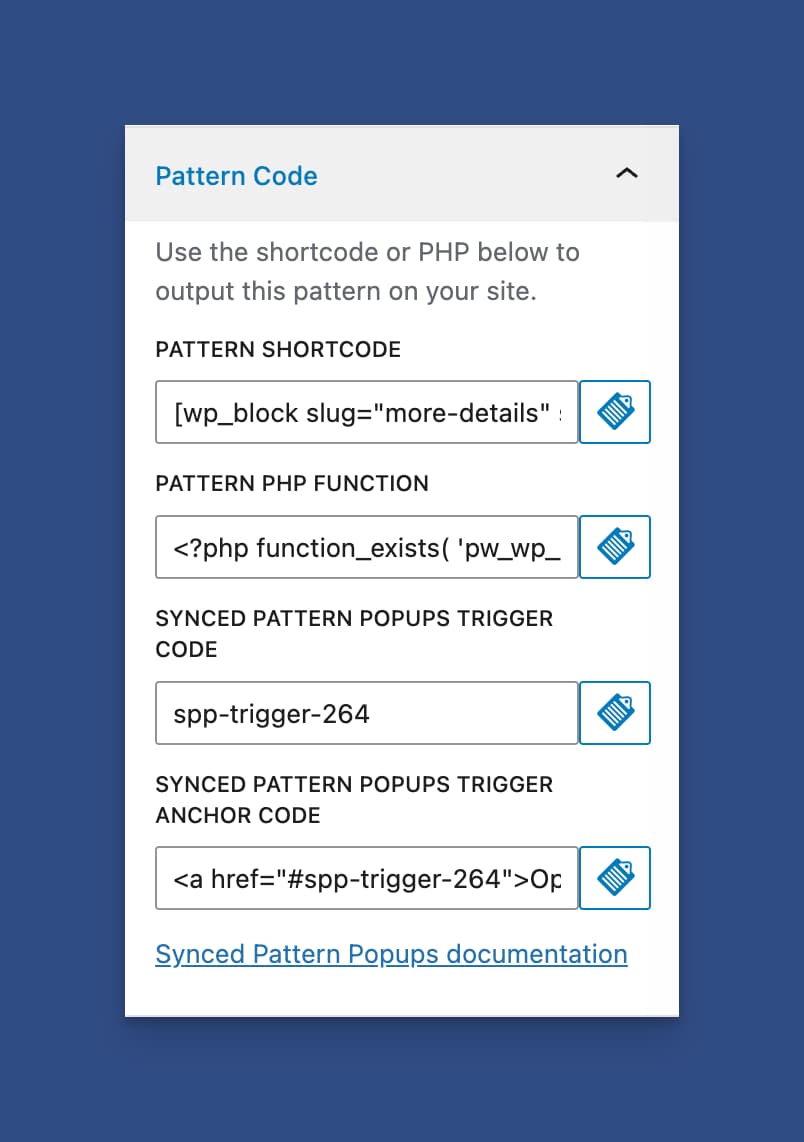Click the PATTERN PHP FUNCTION label
The image size is (804, 1142).
tap(292, 483)
